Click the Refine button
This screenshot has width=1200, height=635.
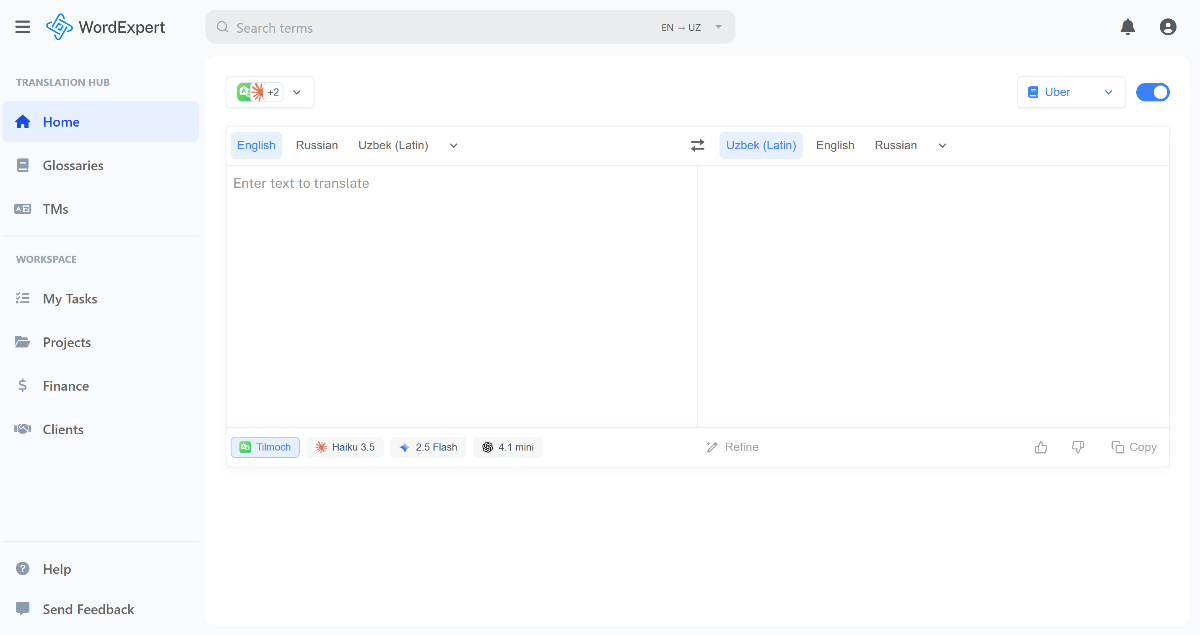[732, 447]
